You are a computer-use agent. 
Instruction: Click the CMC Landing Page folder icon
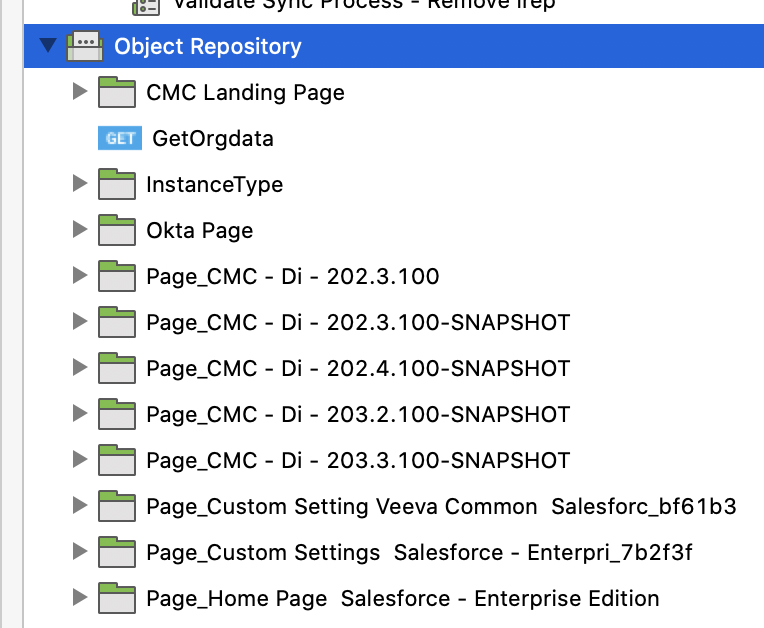[117, 93]
